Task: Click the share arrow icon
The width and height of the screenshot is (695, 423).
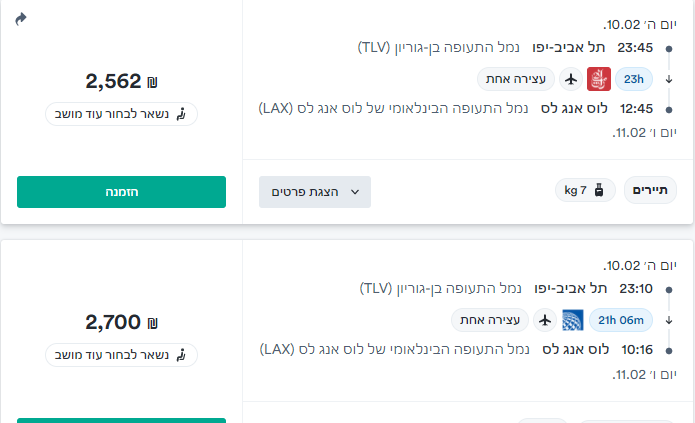Action: click(22, 19)
